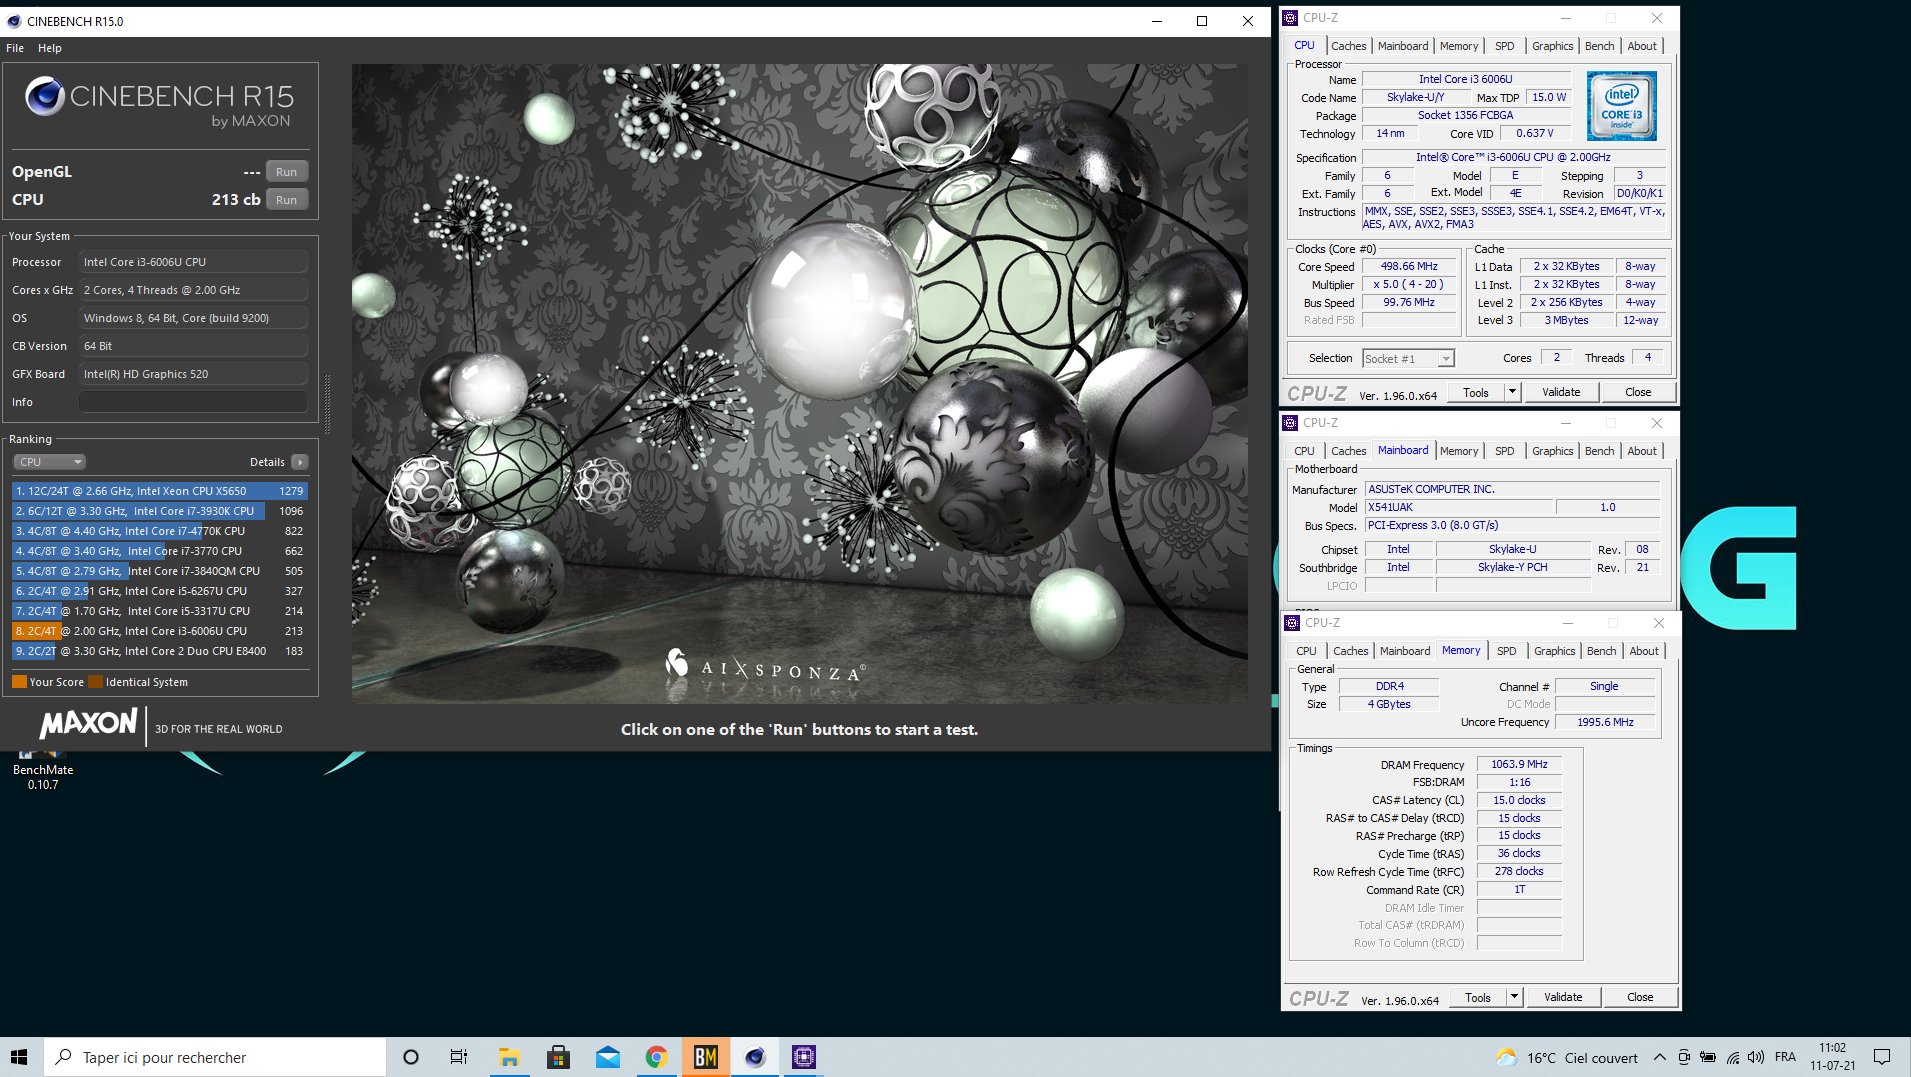Image resolution: width=1911 pixels, height=1077 pixels.
Task: Select ranking row Intel Core i7-4770K
Action: tap(160, 531)
